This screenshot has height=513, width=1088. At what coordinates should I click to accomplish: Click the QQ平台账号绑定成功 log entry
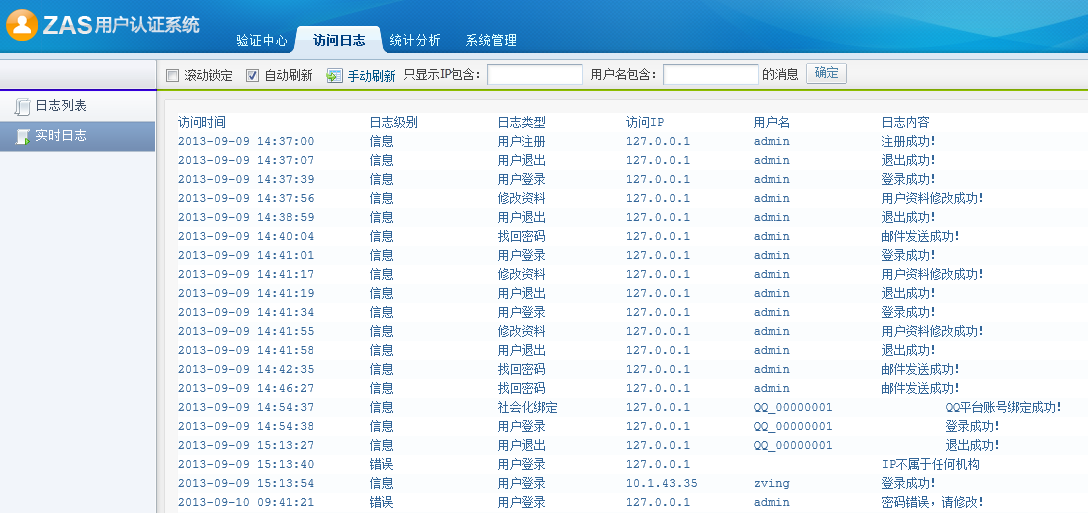point(1002,407)
